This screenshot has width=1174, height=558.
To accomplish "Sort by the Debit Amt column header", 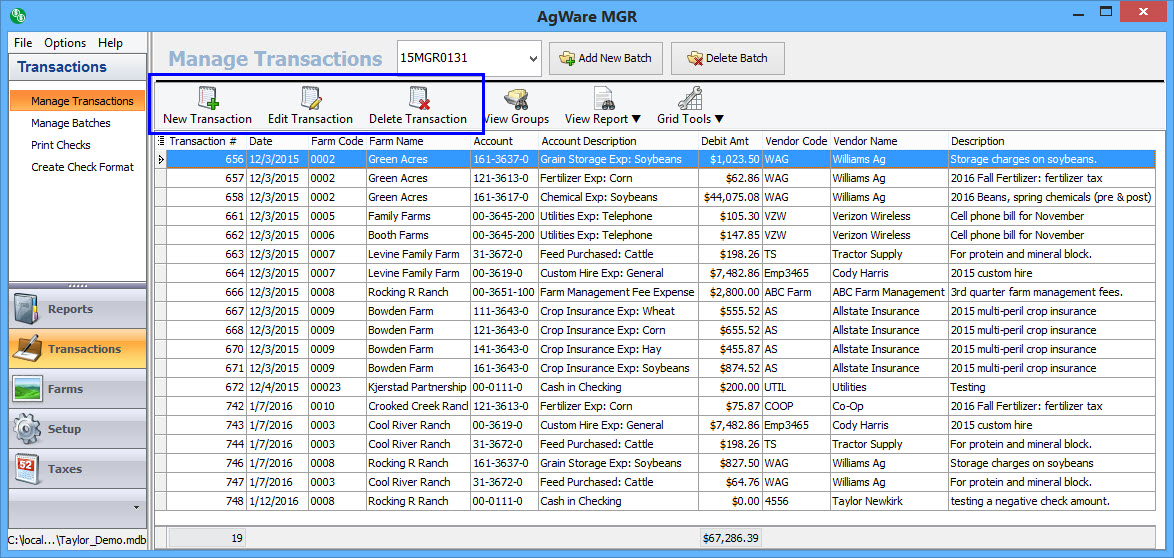I will pyautogui.click(x=729, y=141).
